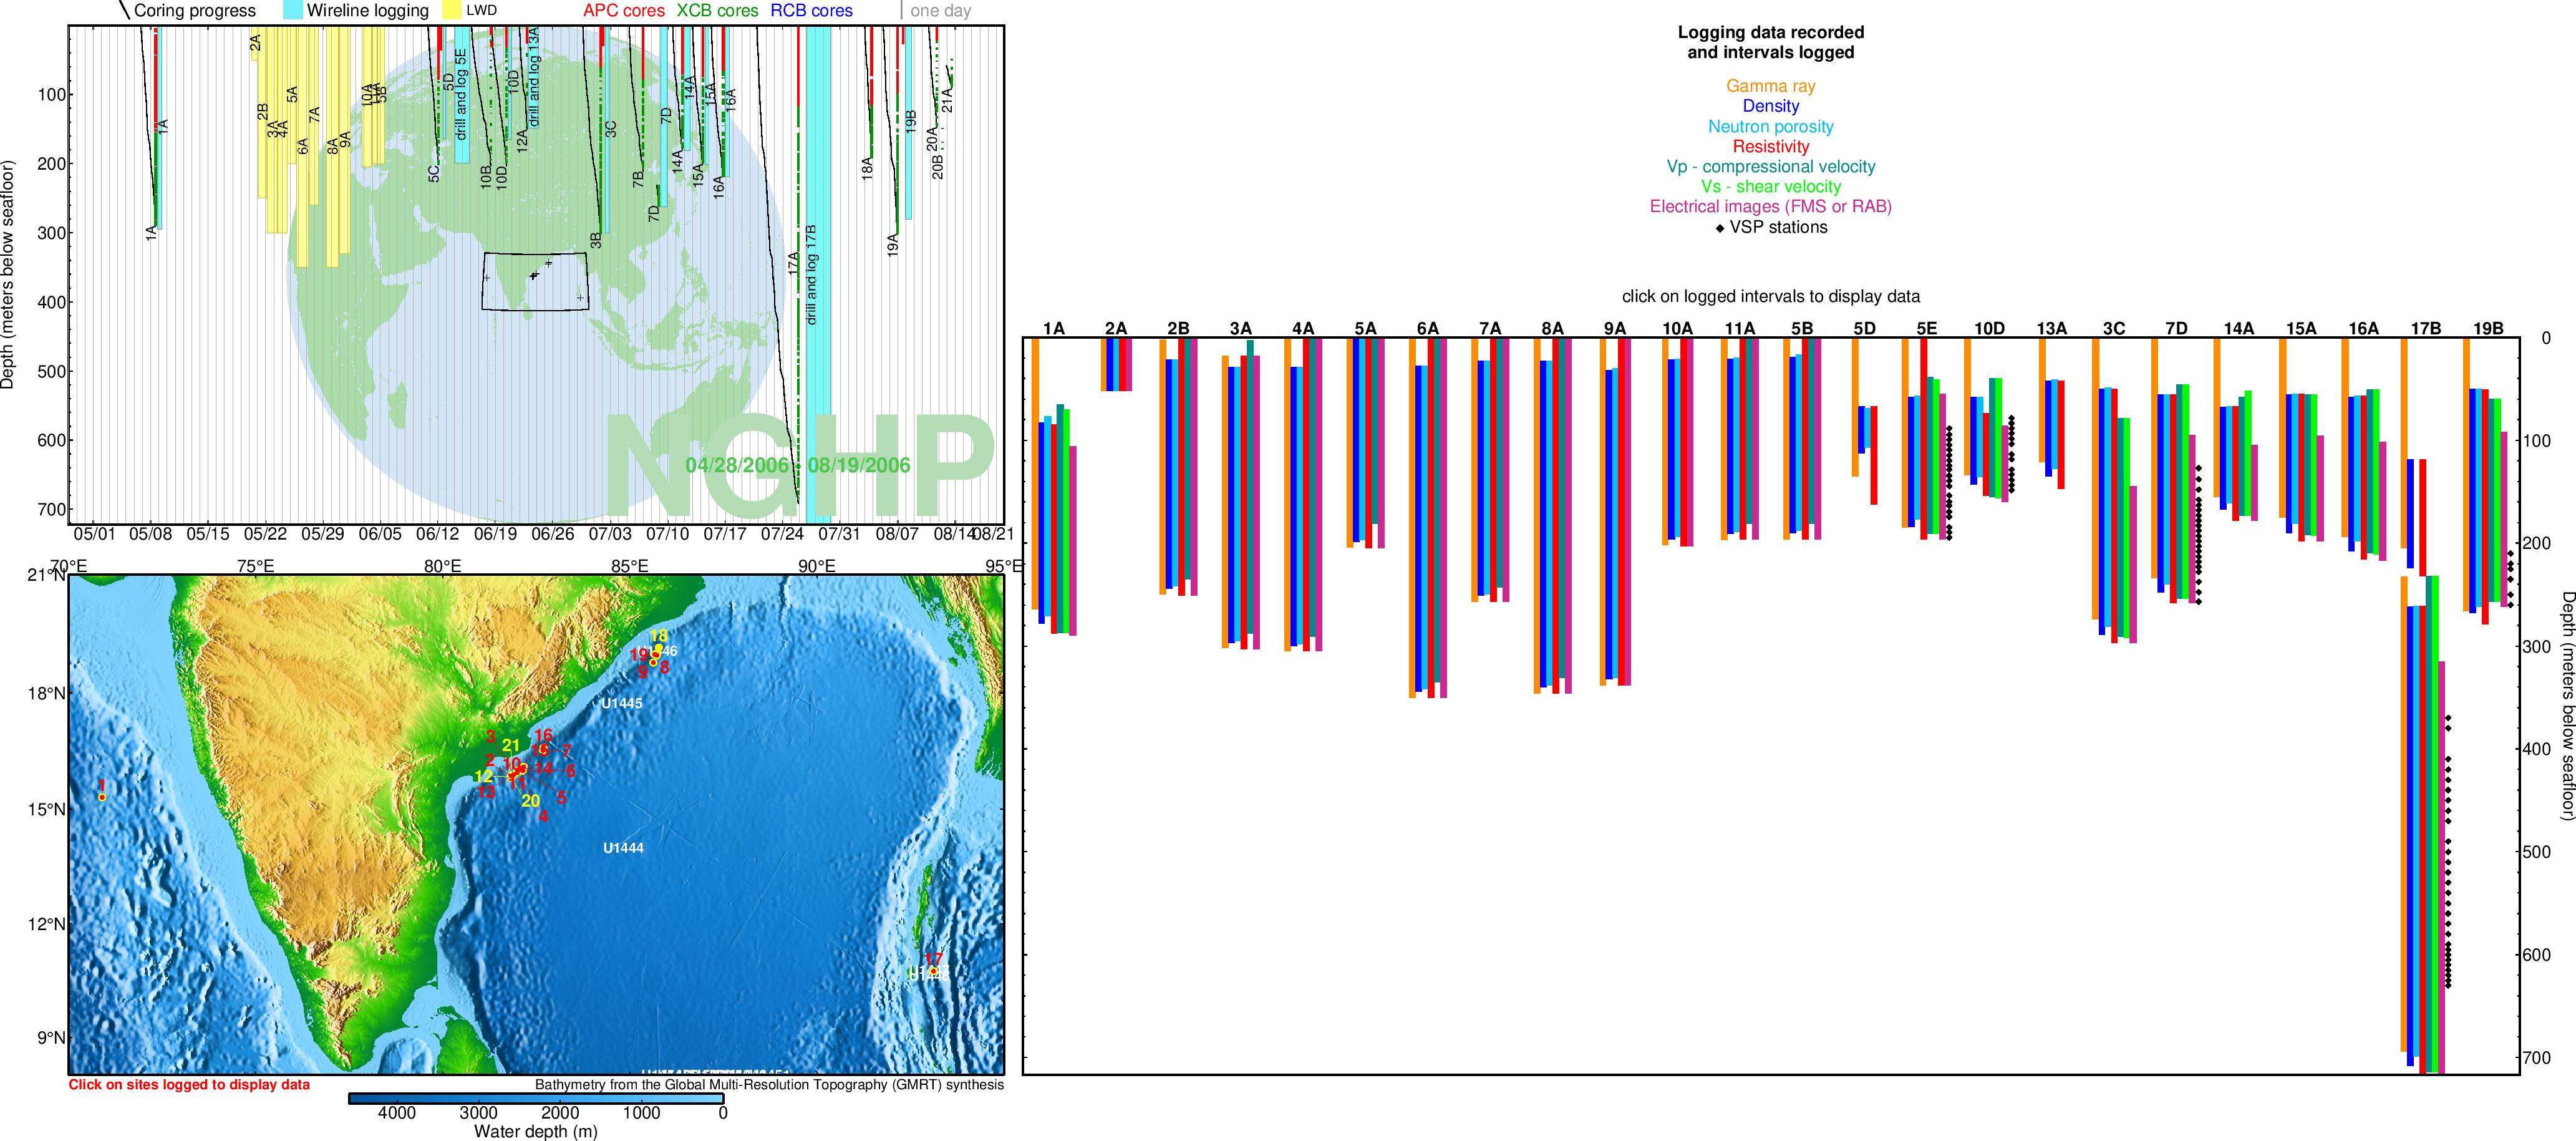Click 'Electrical images (FMS or RAB)' legend entry

coord(1770,207)
